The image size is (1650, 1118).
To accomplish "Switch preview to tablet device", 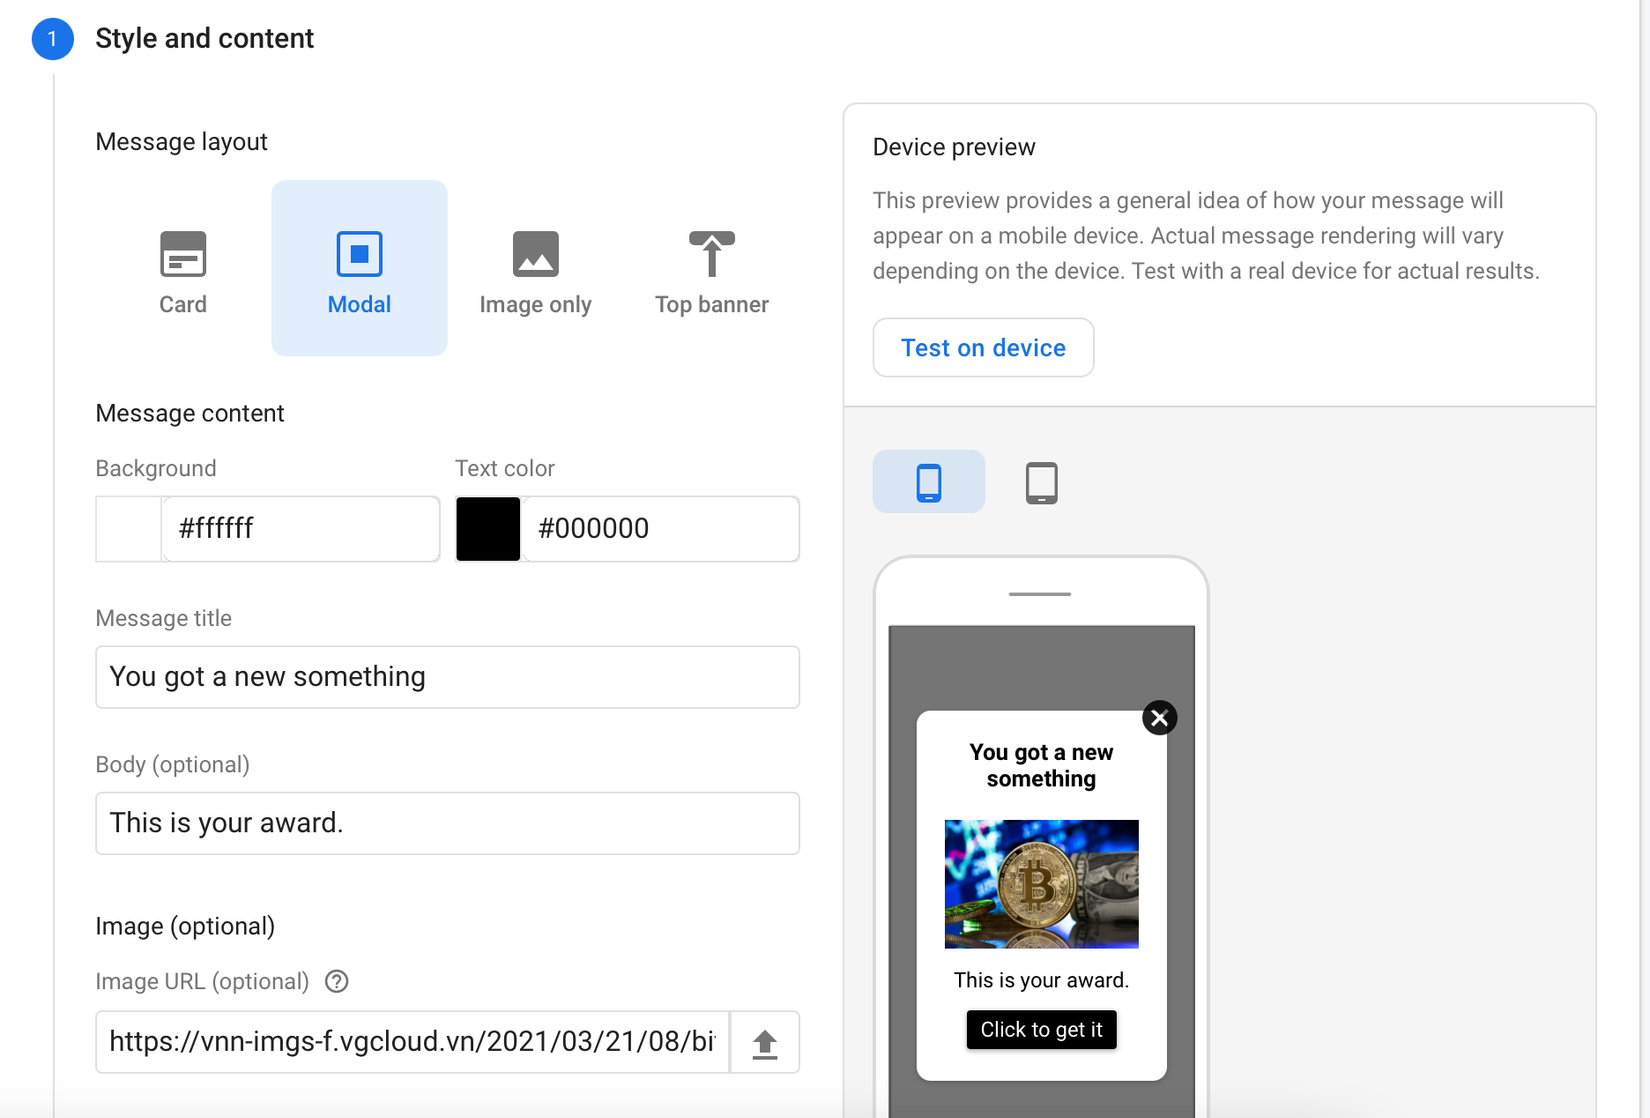I will pyautogui.click(x=1041, y=482).
